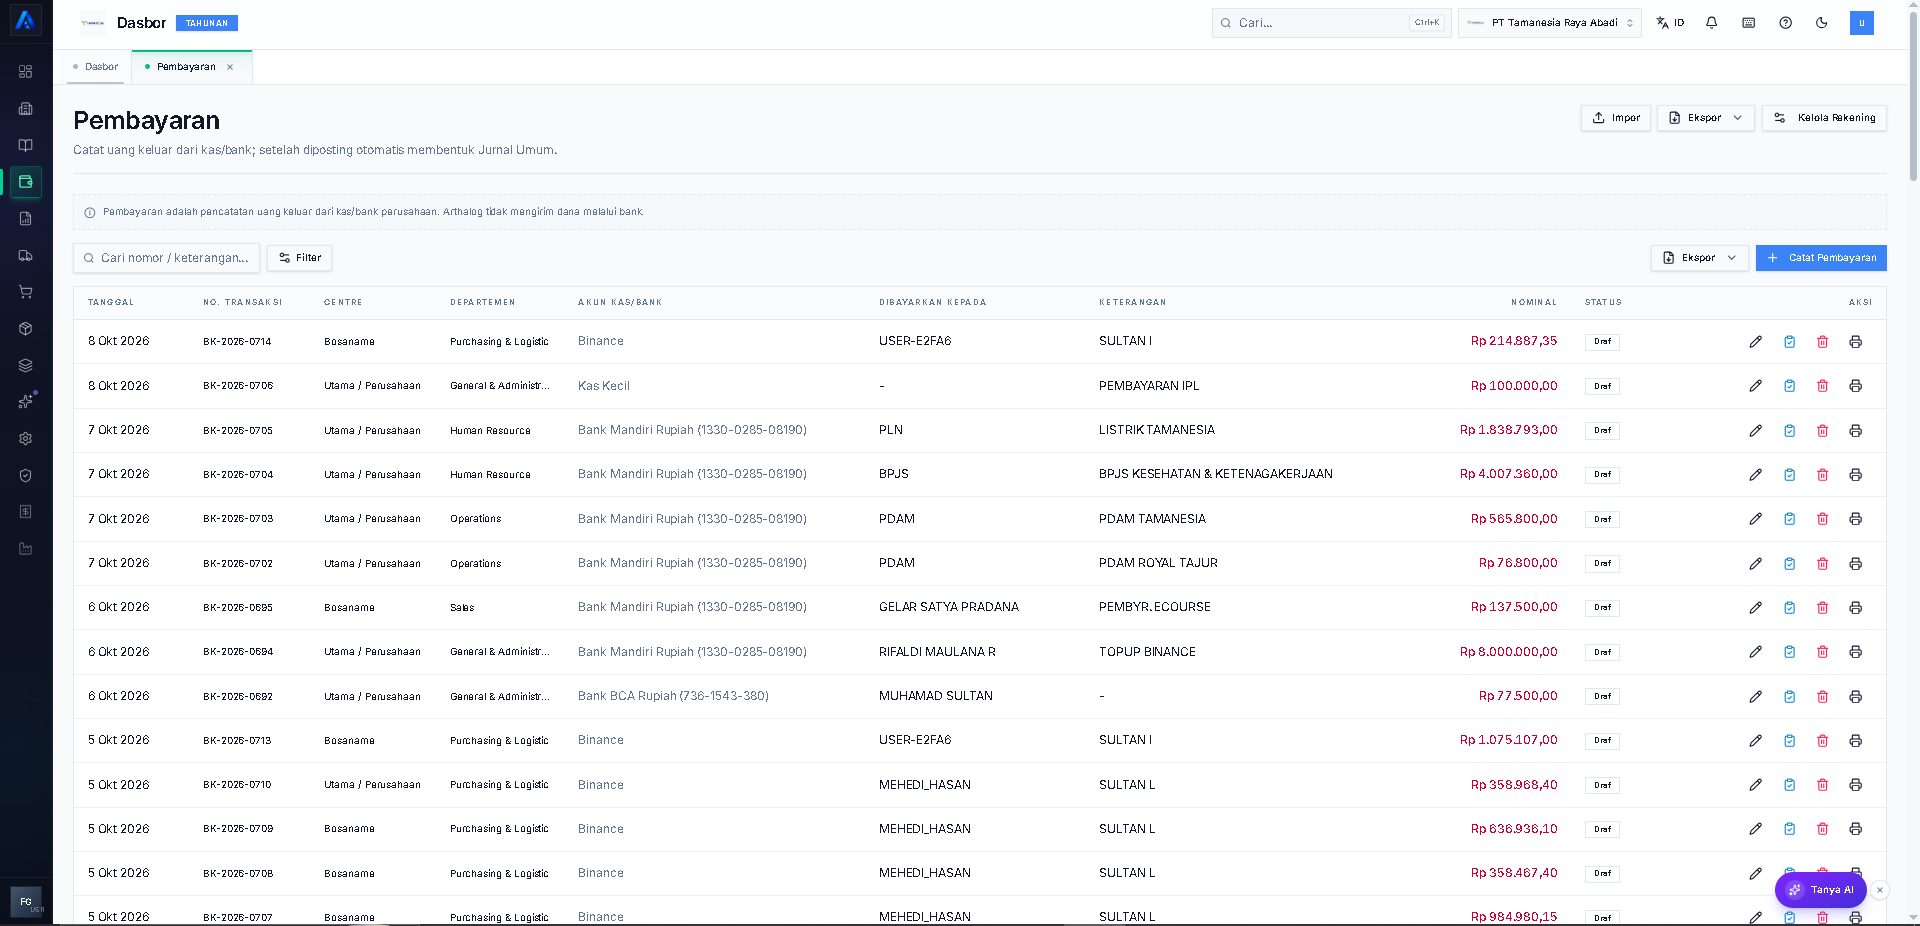1920x926 pixels.
Task: Expand the top Ekspor dropdown beside Impor
Action: [x=1705, y=118]
